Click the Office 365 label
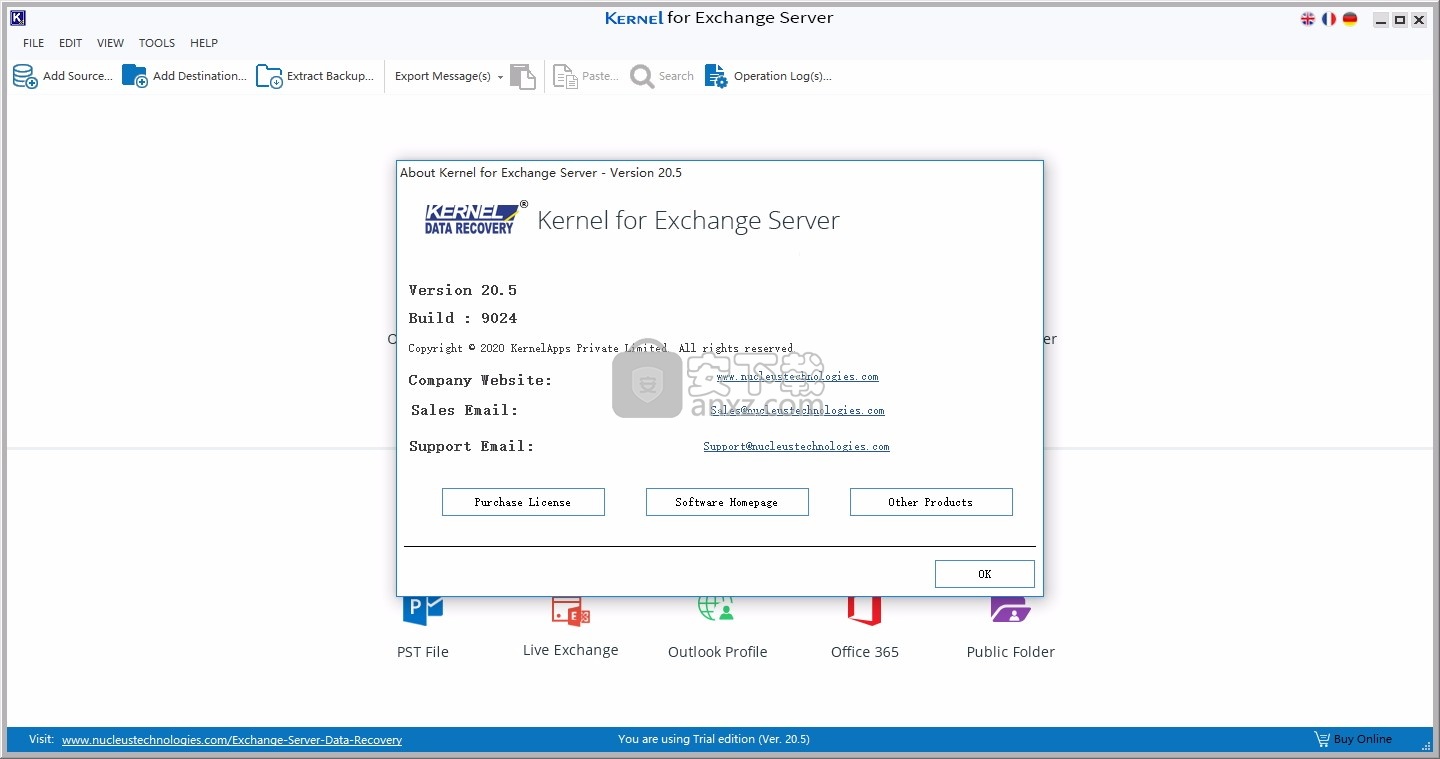Image resolution: width=1440 pixels, height=759 pixels. [x=865, y=652]
